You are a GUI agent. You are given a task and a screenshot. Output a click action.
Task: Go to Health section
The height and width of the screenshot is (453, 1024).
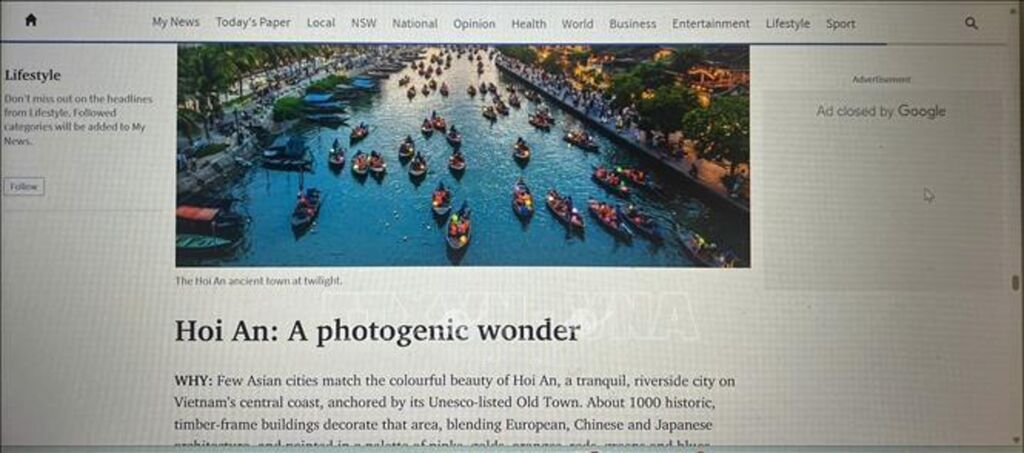pos(528,23)
